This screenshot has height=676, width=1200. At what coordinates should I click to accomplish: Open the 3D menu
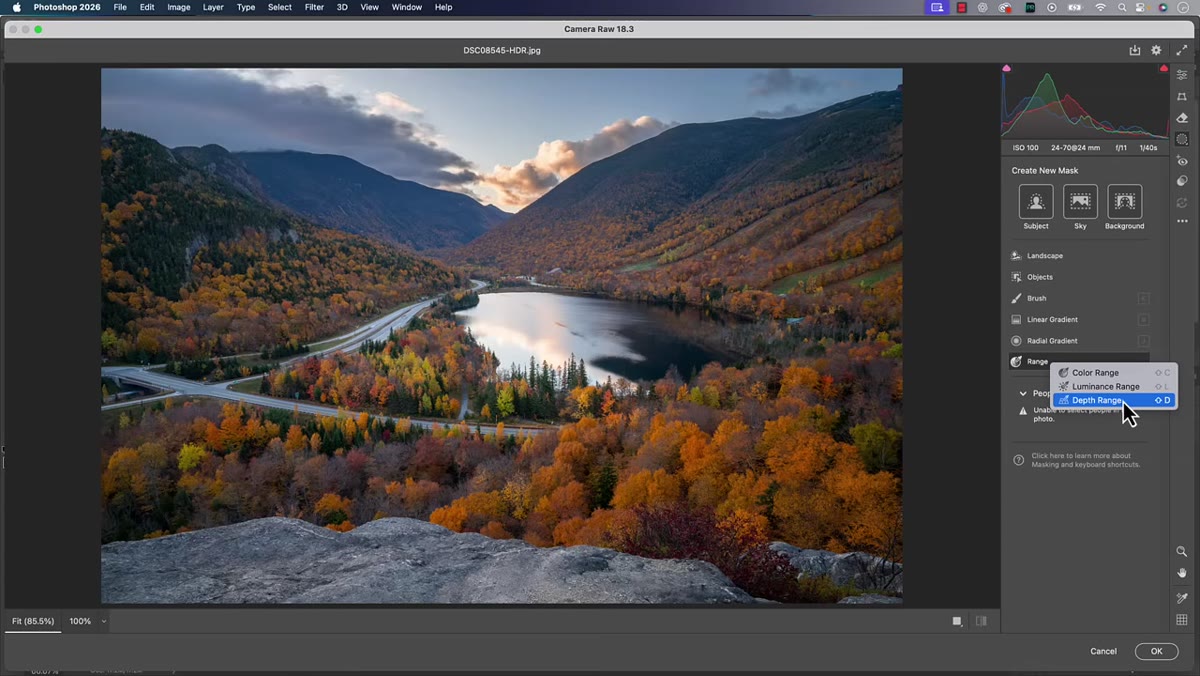342,7
